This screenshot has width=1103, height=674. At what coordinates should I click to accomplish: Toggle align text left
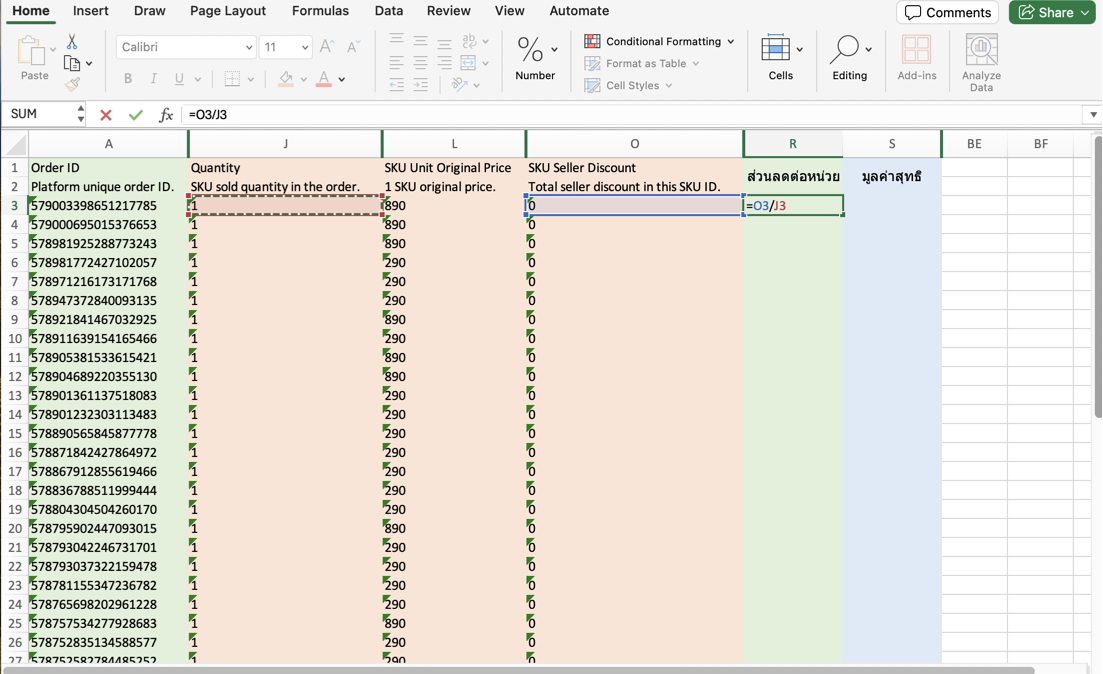point(397,63)
